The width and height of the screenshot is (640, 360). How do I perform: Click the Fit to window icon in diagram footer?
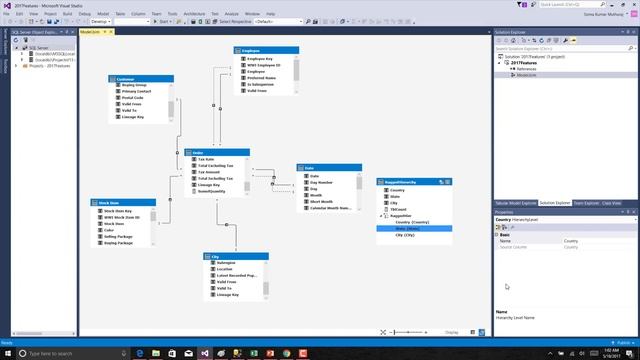pos(383,332)
